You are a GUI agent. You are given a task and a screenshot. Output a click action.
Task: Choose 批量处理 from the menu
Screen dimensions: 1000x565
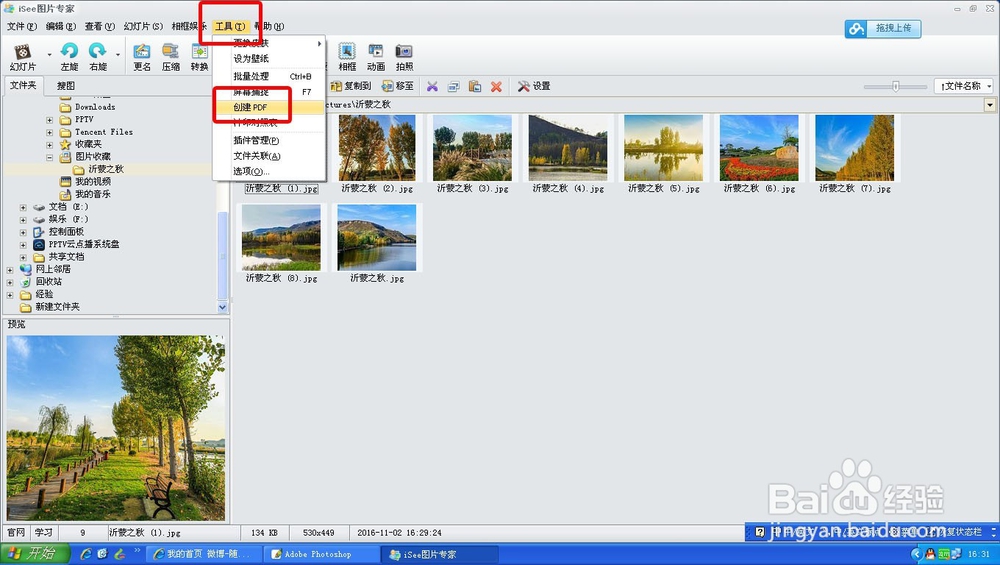pos(269,76)
